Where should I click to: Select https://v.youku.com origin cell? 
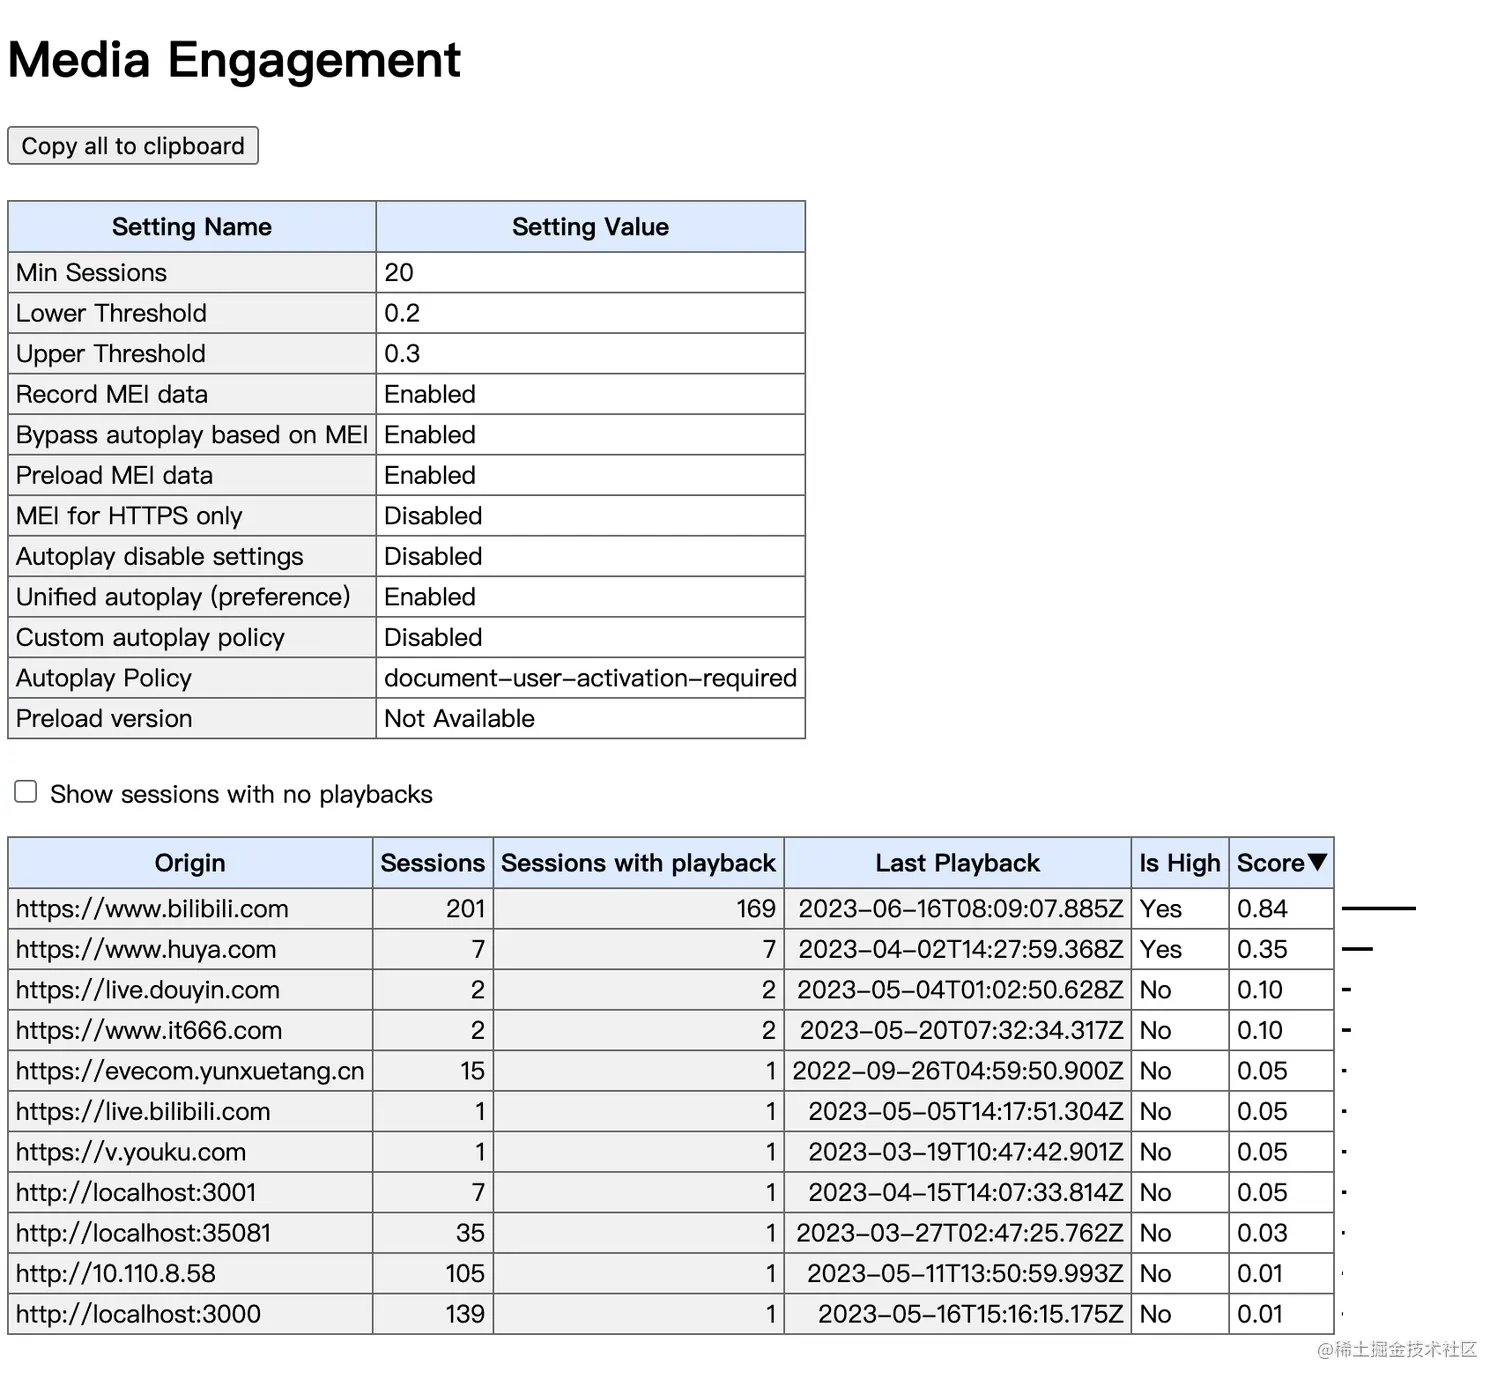(x=190, y=1152)
